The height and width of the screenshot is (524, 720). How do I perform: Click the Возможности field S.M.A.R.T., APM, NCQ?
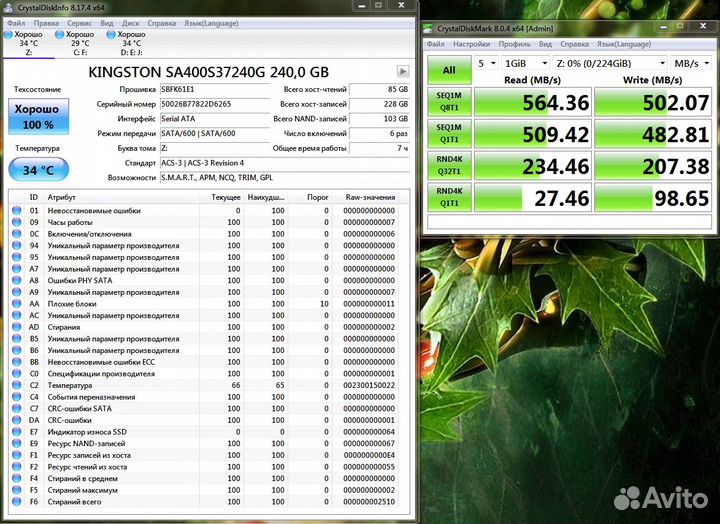tap(285, 178)
